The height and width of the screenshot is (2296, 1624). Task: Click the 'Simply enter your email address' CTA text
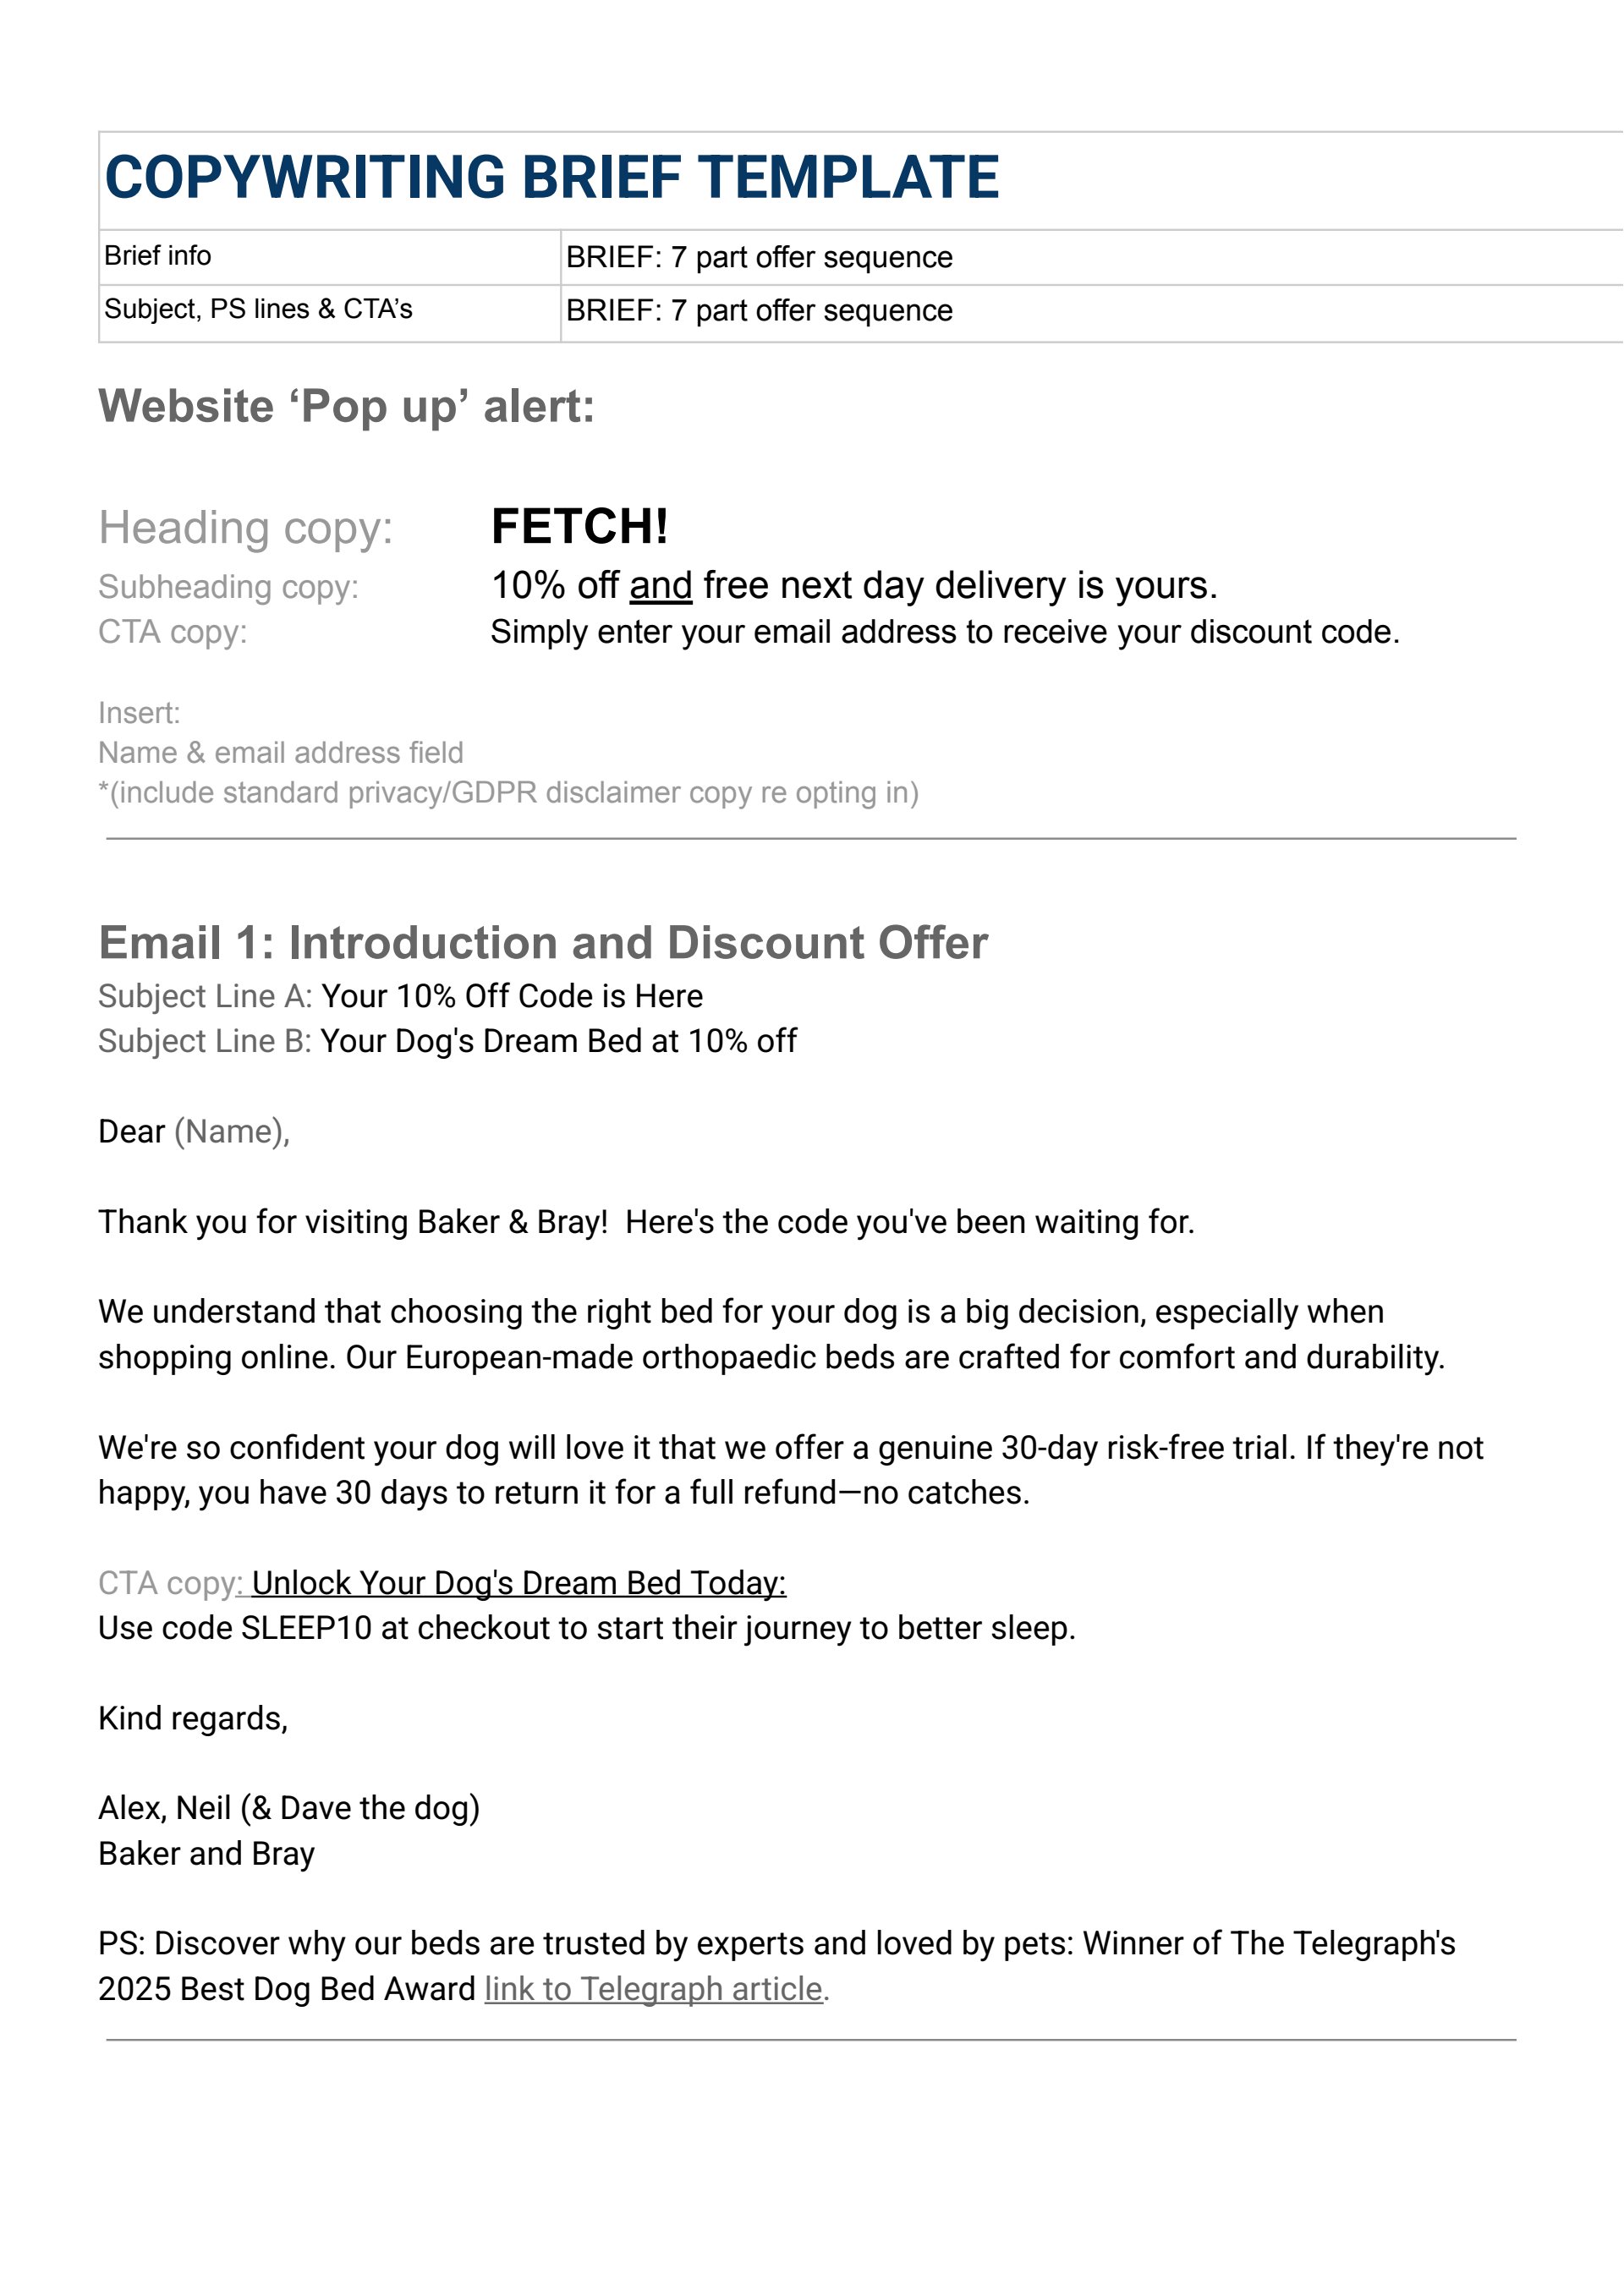[944, 632]
